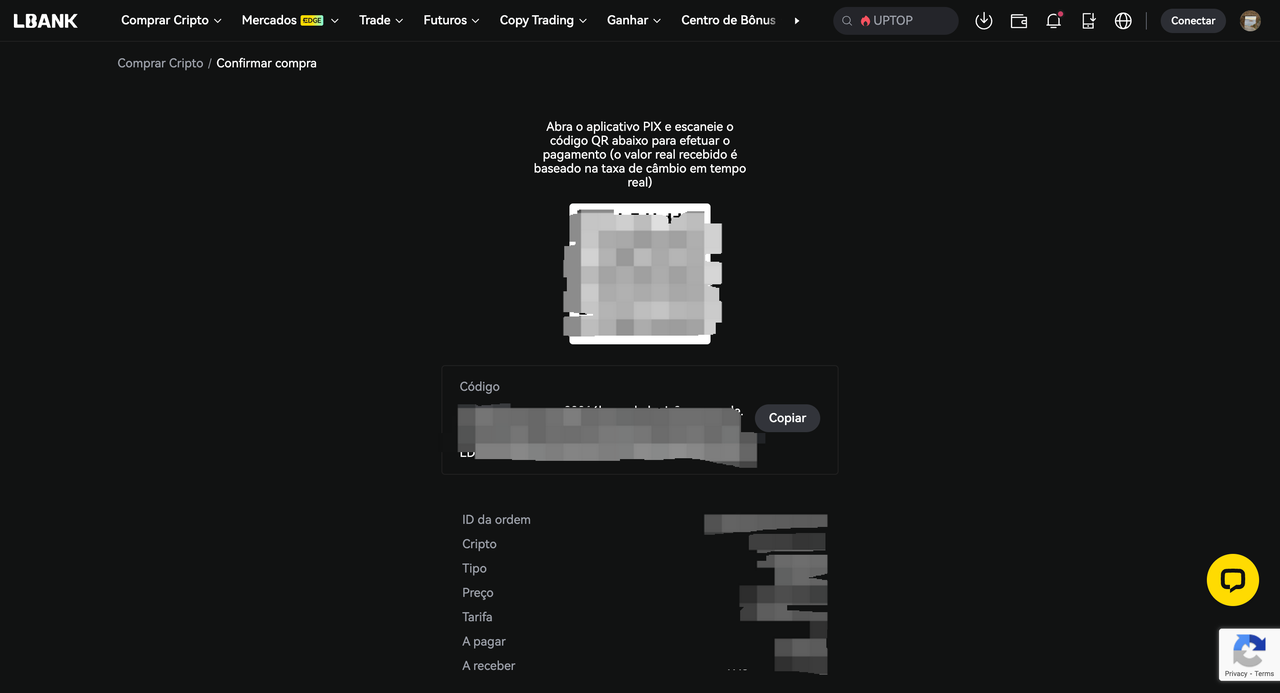Screen dimensions: 1280x693
Task: Expand the Futuros menu
Action: click(451, 20)
